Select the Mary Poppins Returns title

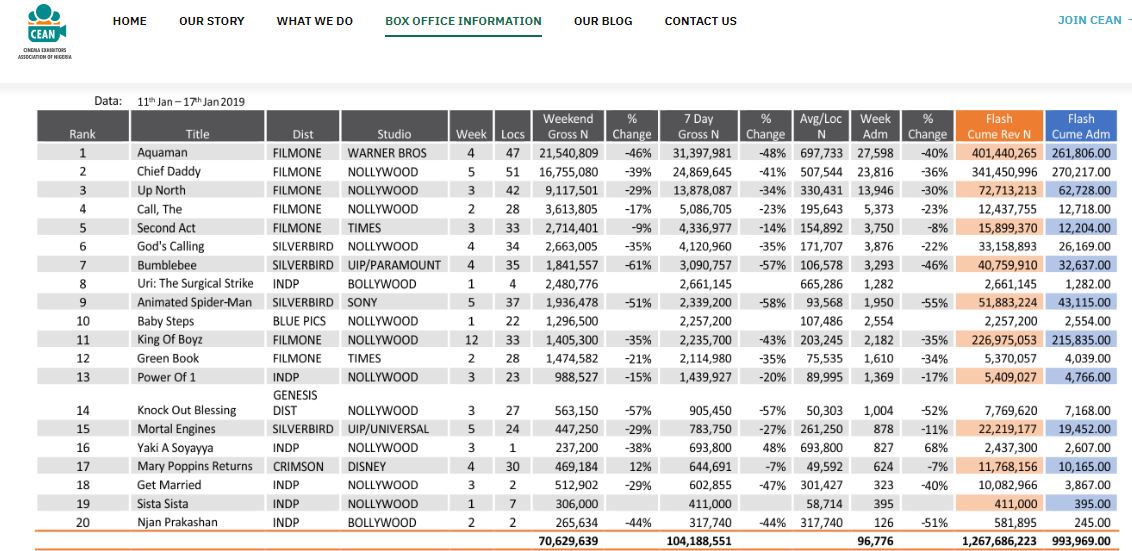coord(195,466)
